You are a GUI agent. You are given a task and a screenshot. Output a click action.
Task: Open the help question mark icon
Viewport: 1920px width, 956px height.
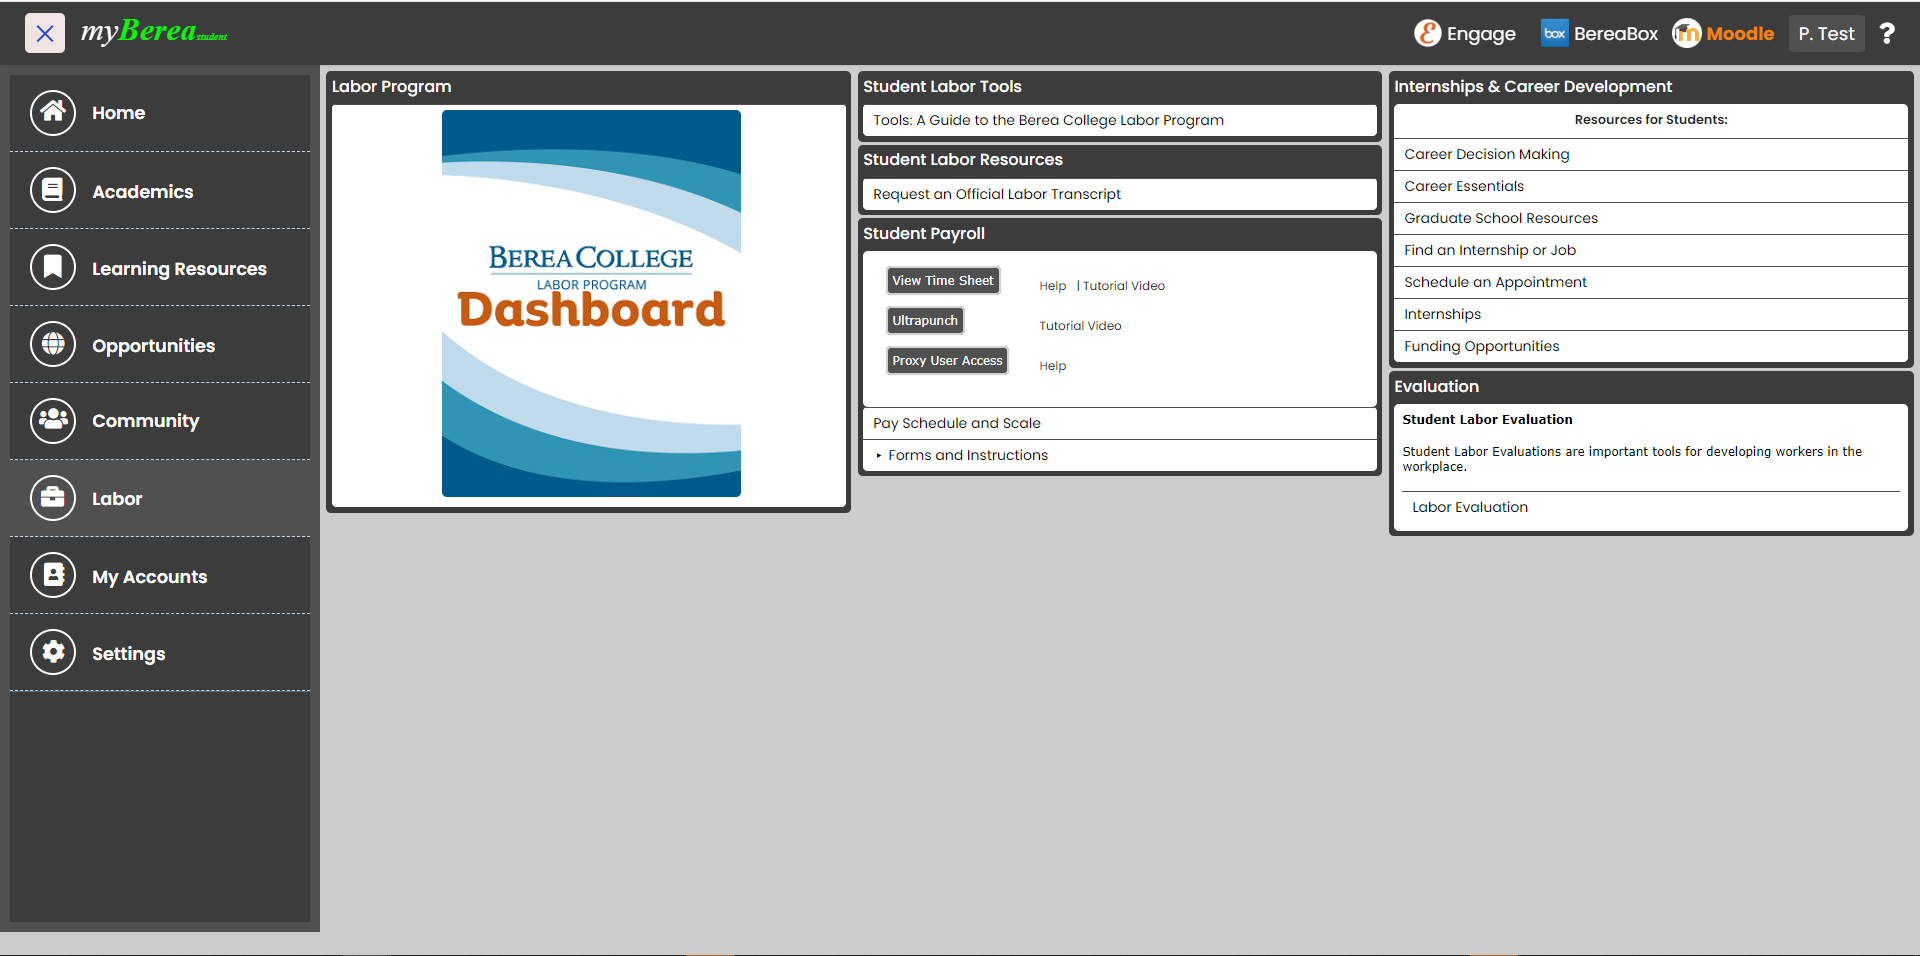point(1887,34)
